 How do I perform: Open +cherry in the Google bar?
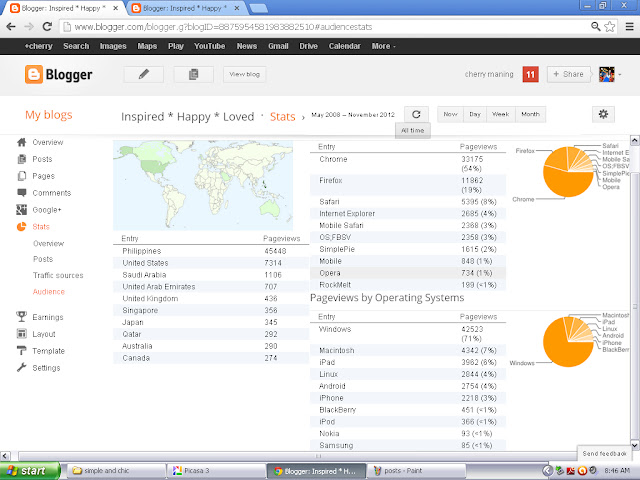click(38, 46)
